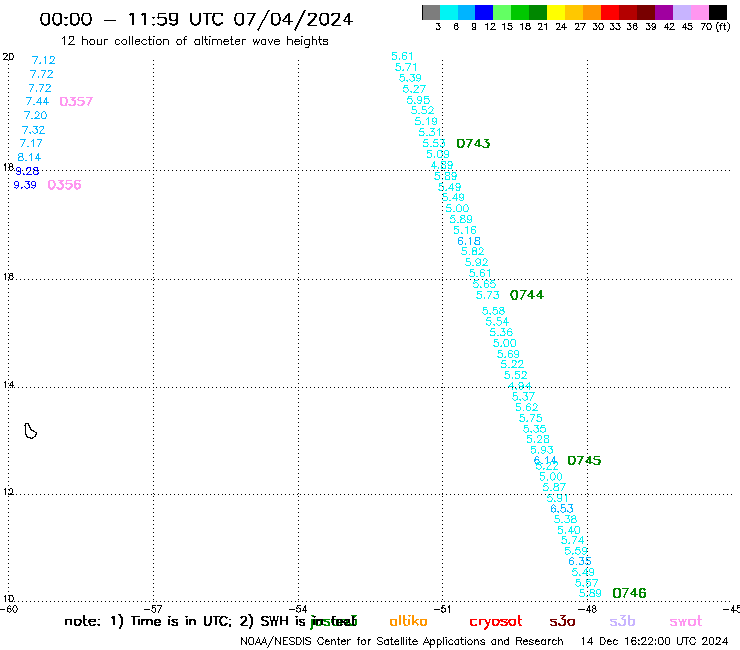Pick the dark blue color scale swatch
Screen dimensions: 740x650
point(484,12)
